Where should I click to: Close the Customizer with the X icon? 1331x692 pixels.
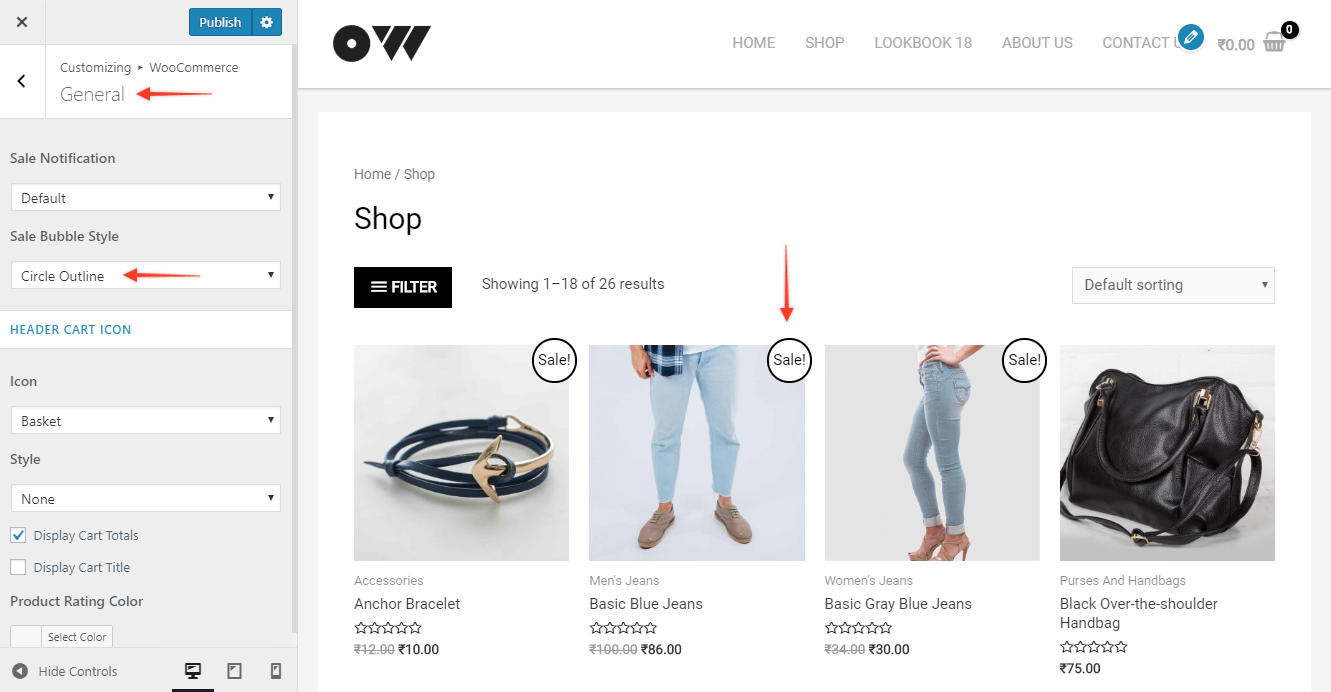tap(22, 22)
